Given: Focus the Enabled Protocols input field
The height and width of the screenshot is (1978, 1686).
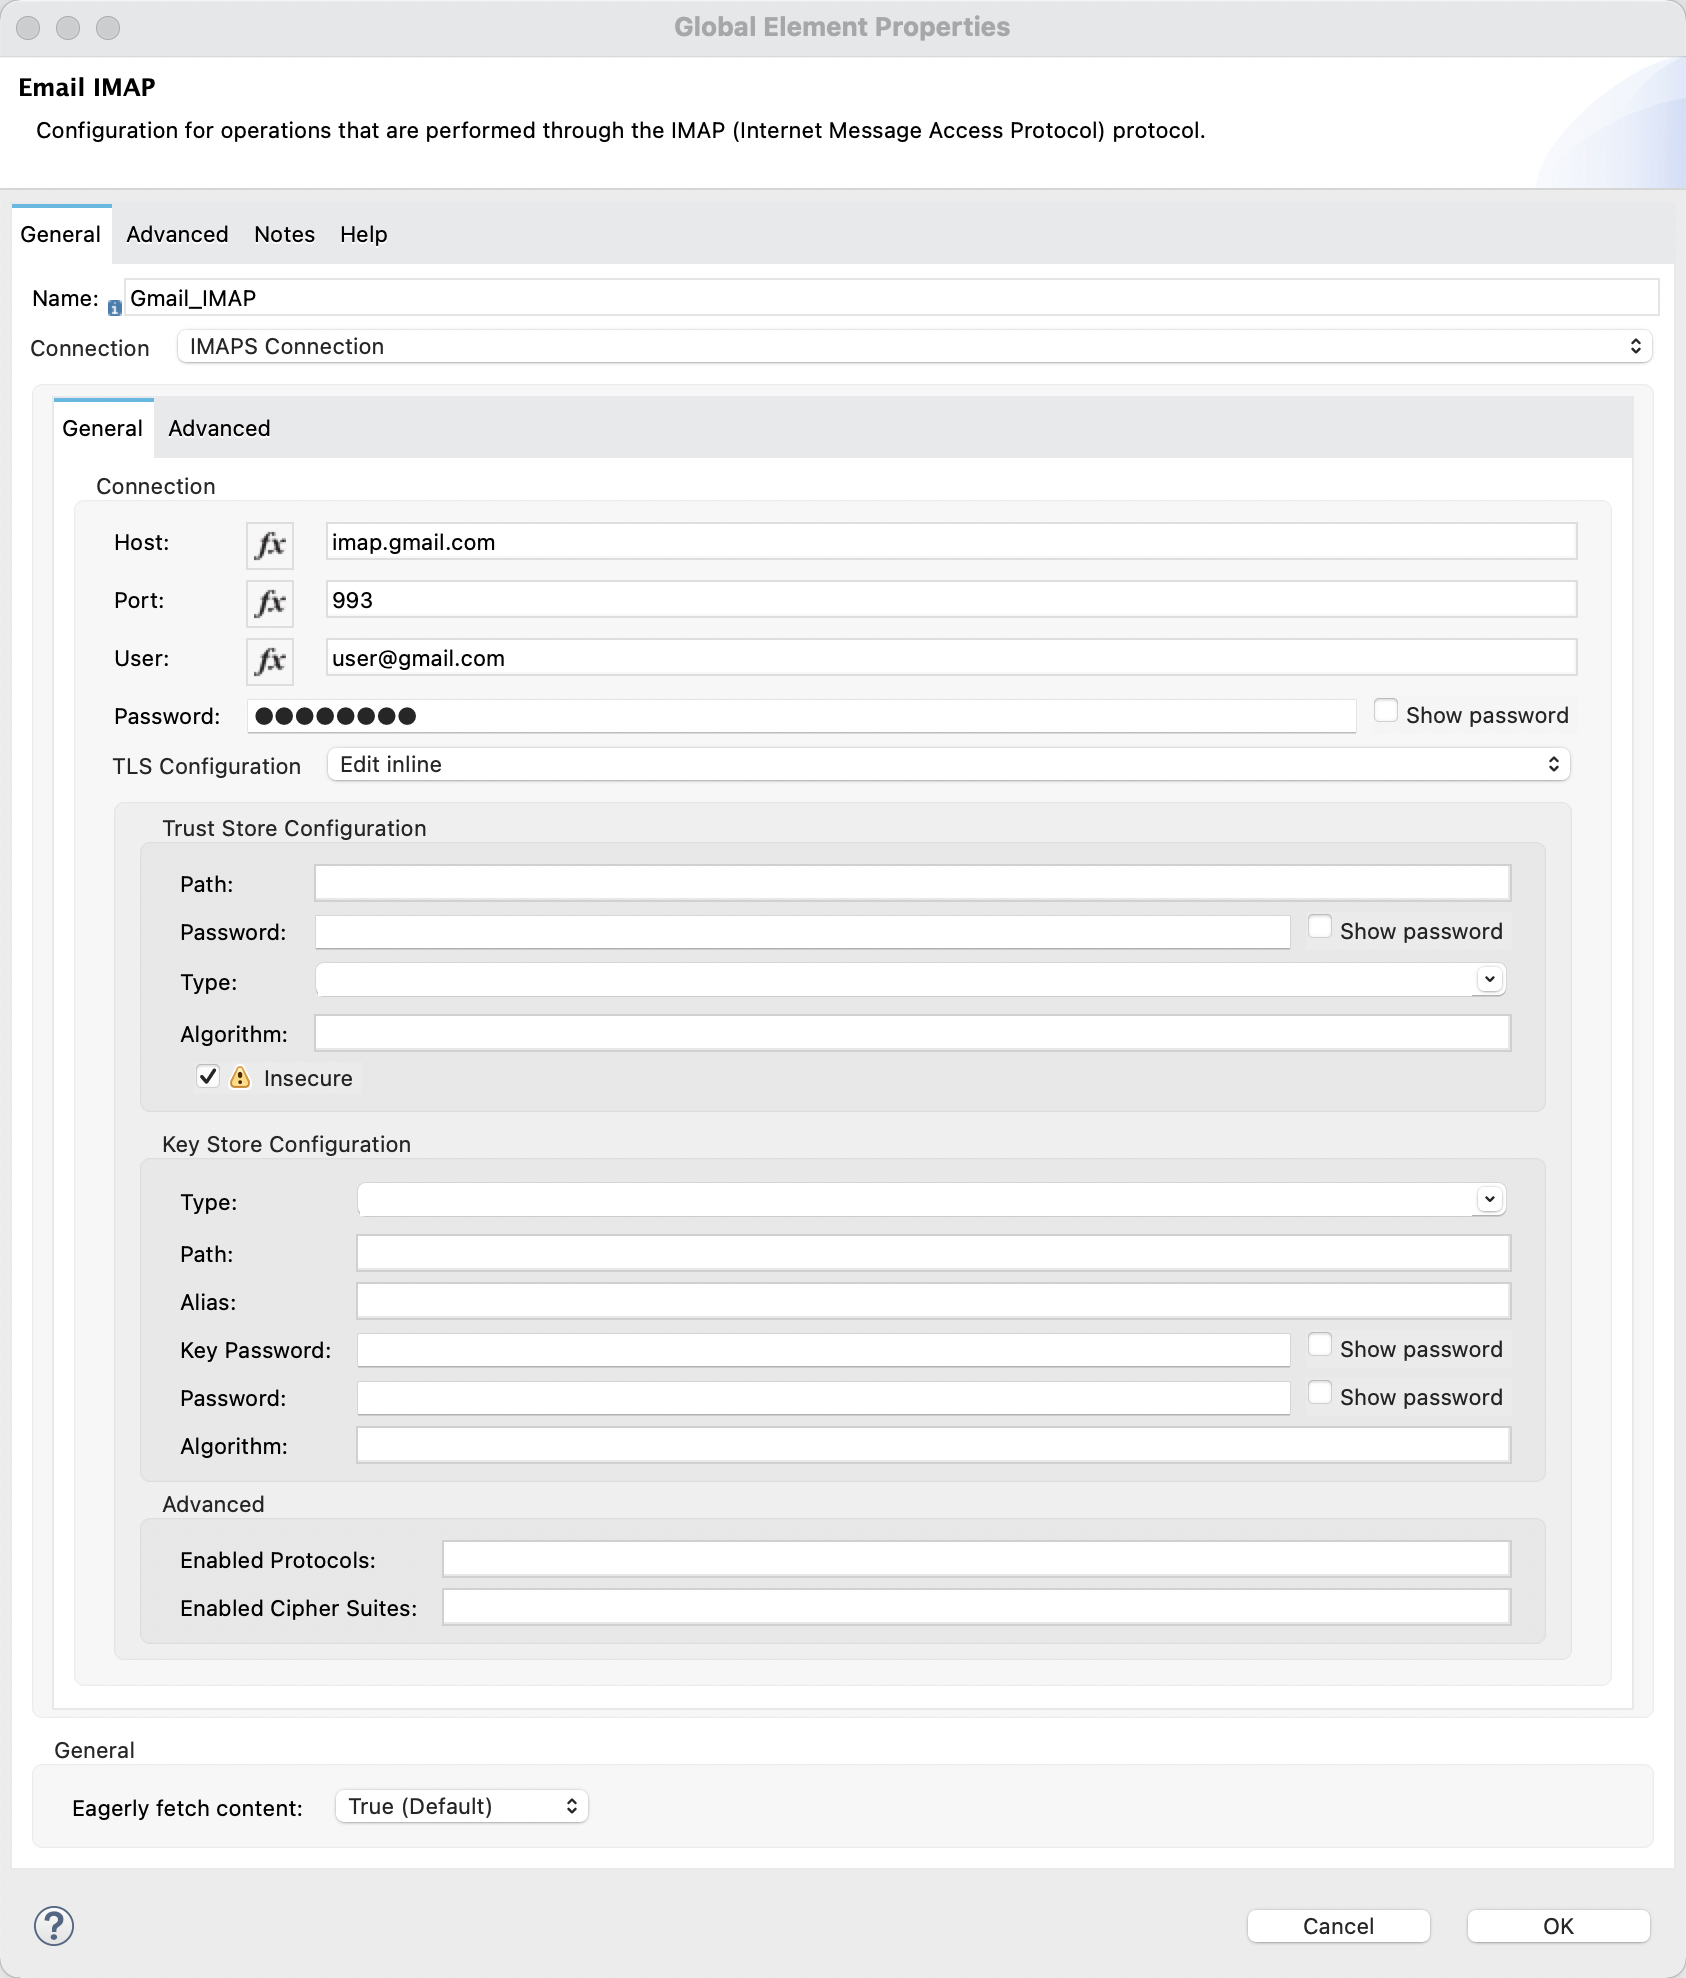Looking at the screenshot, I should 975,1559.
